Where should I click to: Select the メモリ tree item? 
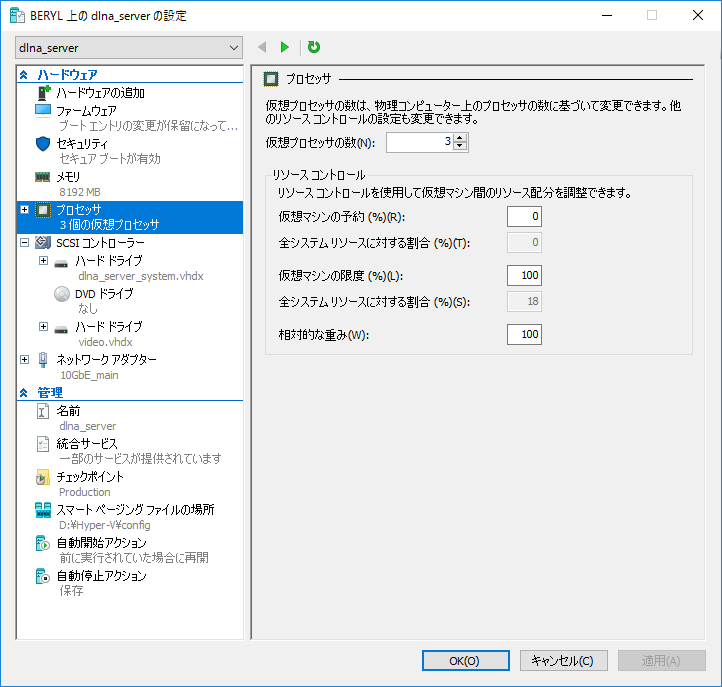[68, 177]
